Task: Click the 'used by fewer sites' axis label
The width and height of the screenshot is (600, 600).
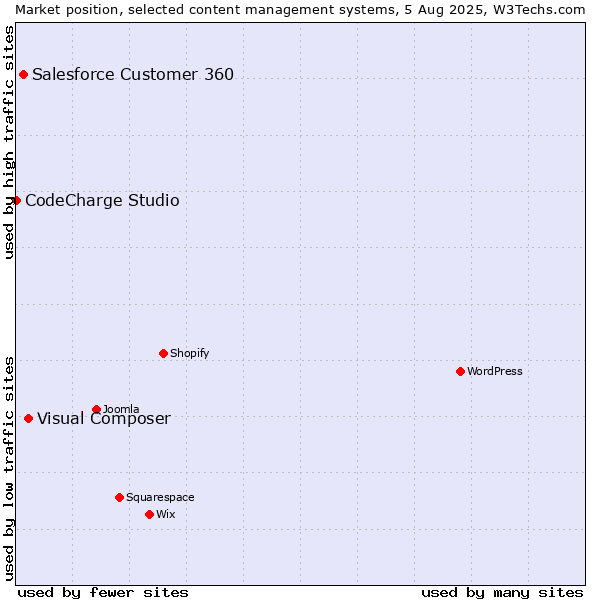Action: pyautogui.click(x=103, y=593)
